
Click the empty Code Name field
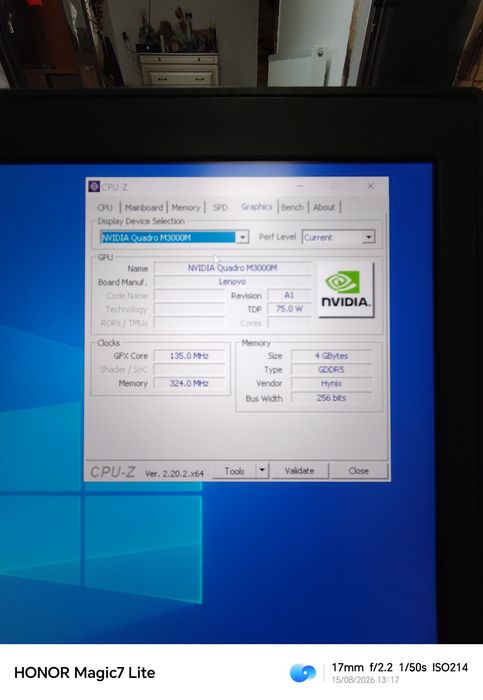(190, 296)
